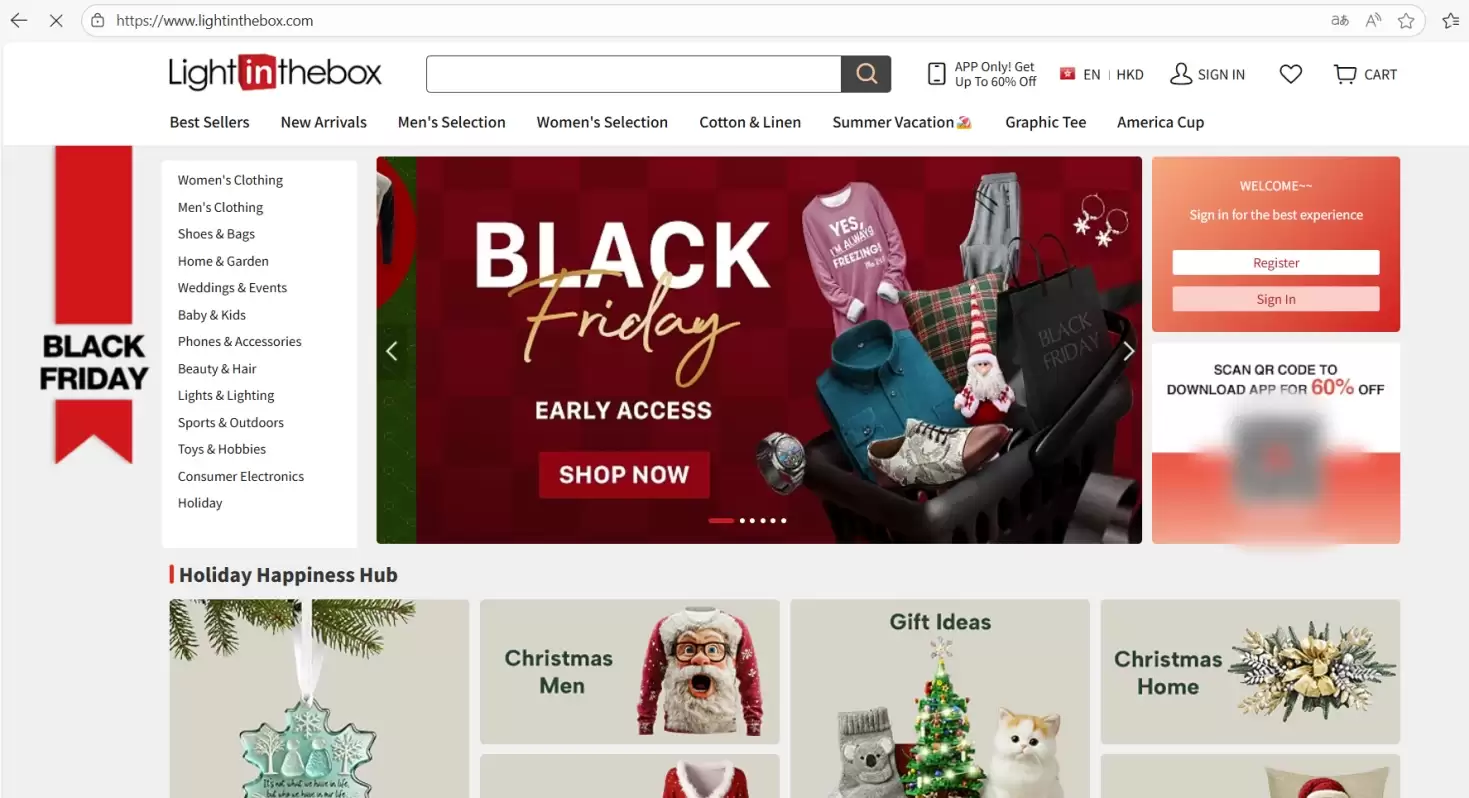Click the magnifying glass search button

pos(866,74)
